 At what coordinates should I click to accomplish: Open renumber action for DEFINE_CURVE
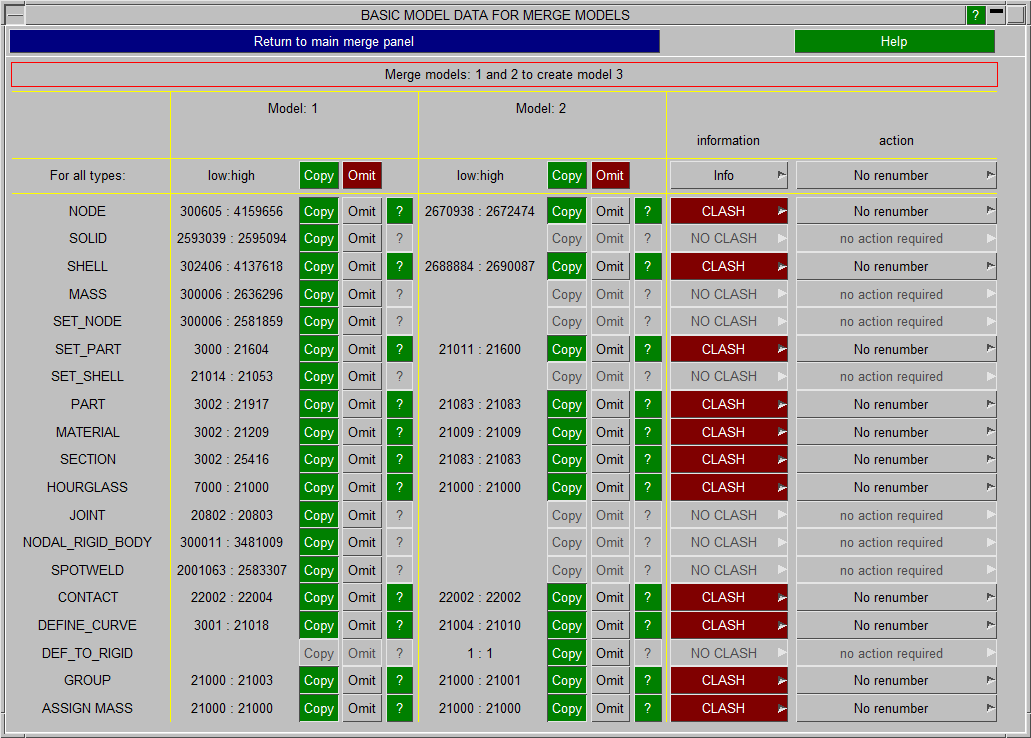(x=896, y=626)
